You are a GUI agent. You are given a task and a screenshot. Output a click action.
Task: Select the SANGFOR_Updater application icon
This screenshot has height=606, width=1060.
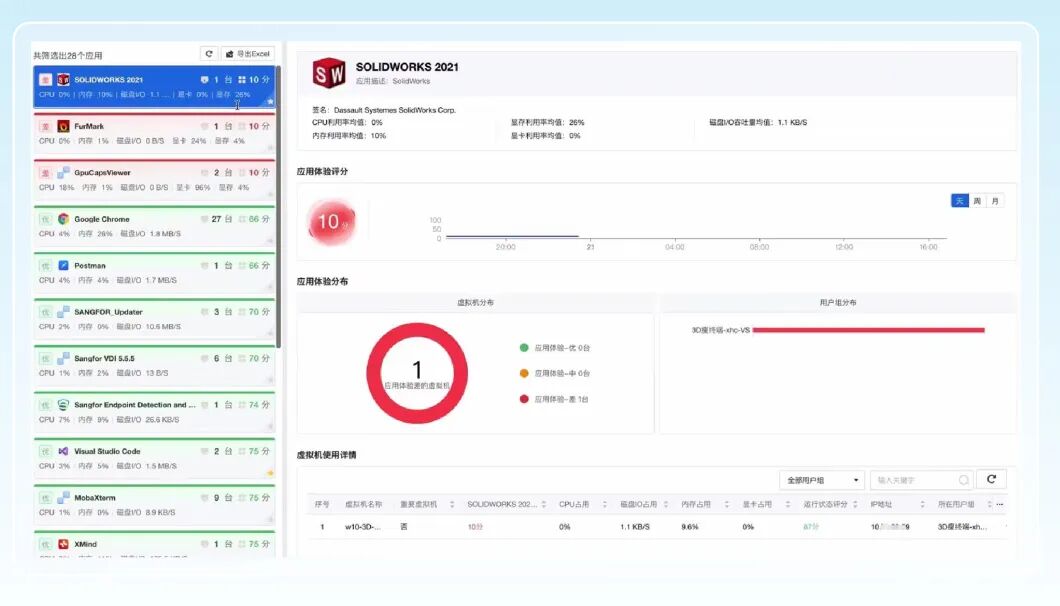tap(63, 312)
